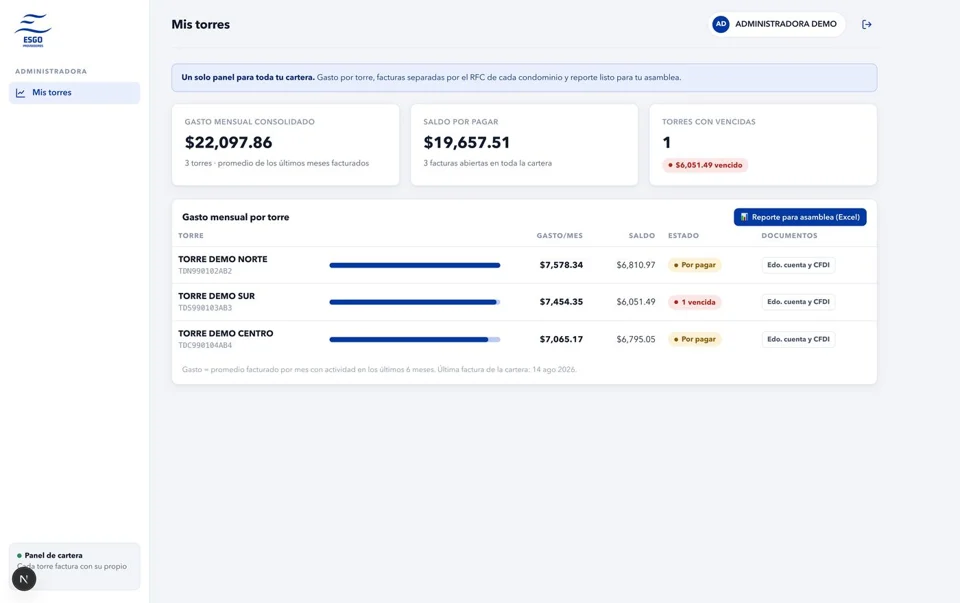Click the Torre Demo Sur spending bar
This screenshot has height=603, width=960.
pyautogui.click(x=414, y=302)
